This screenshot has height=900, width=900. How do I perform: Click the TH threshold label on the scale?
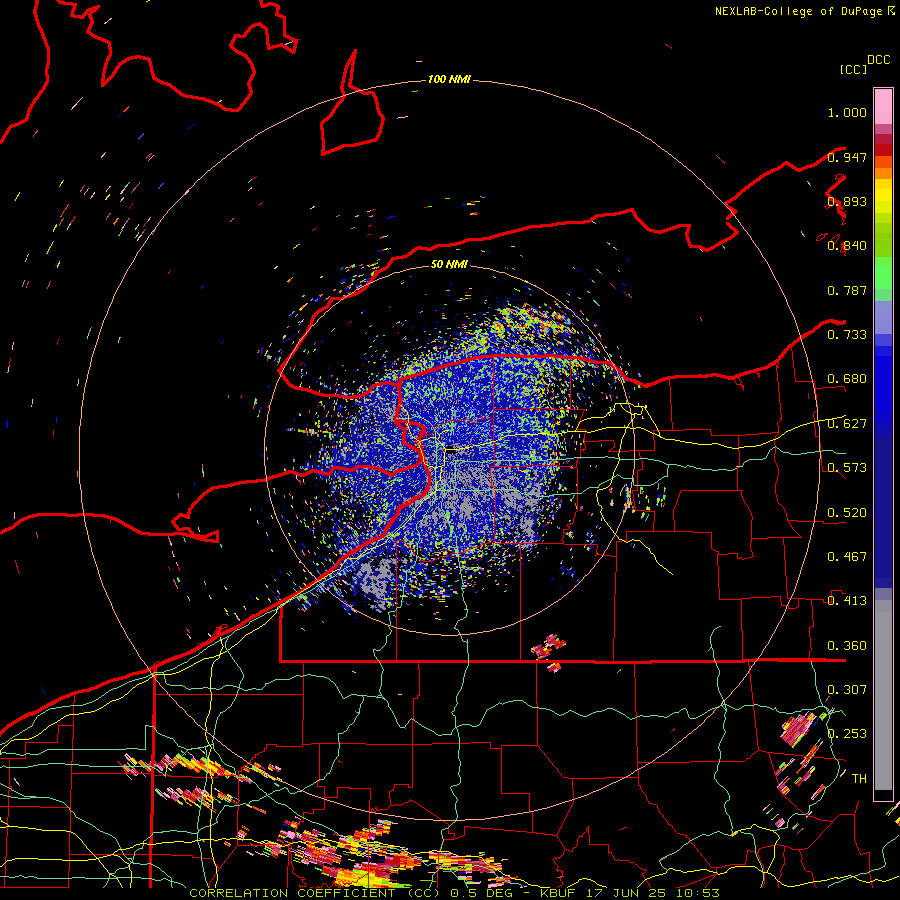point(859,779)
